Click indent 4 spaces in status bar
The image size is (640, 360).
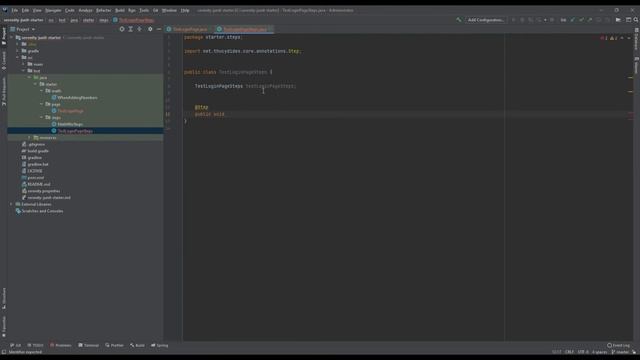600,352
